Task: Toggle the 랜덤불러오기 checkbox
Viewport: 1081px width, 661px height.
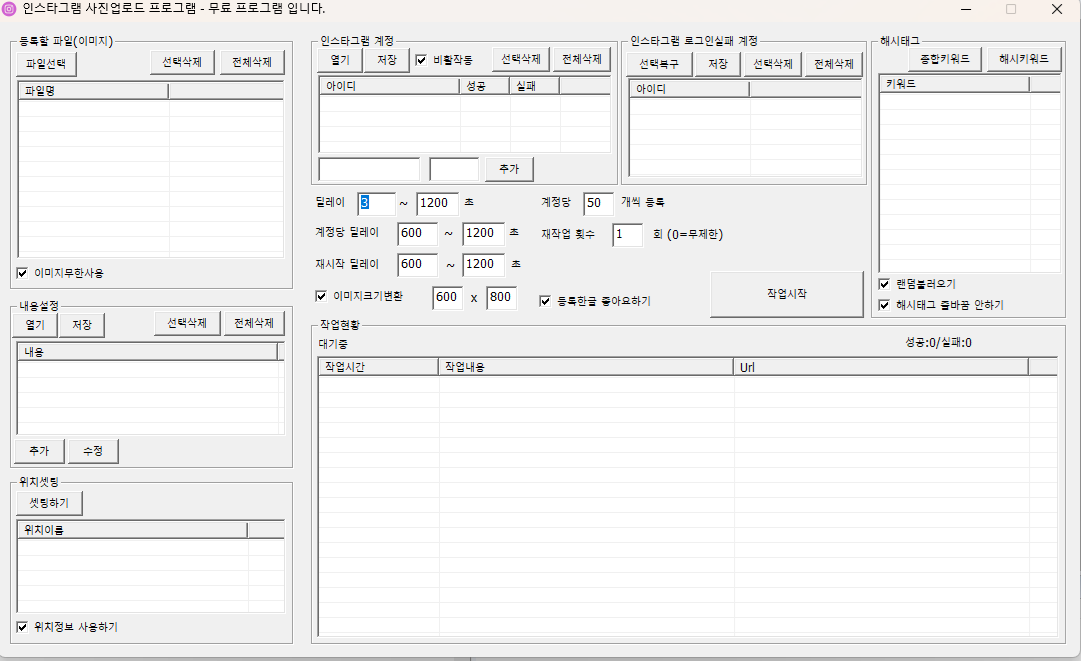Action: click(x=885, y=284)
